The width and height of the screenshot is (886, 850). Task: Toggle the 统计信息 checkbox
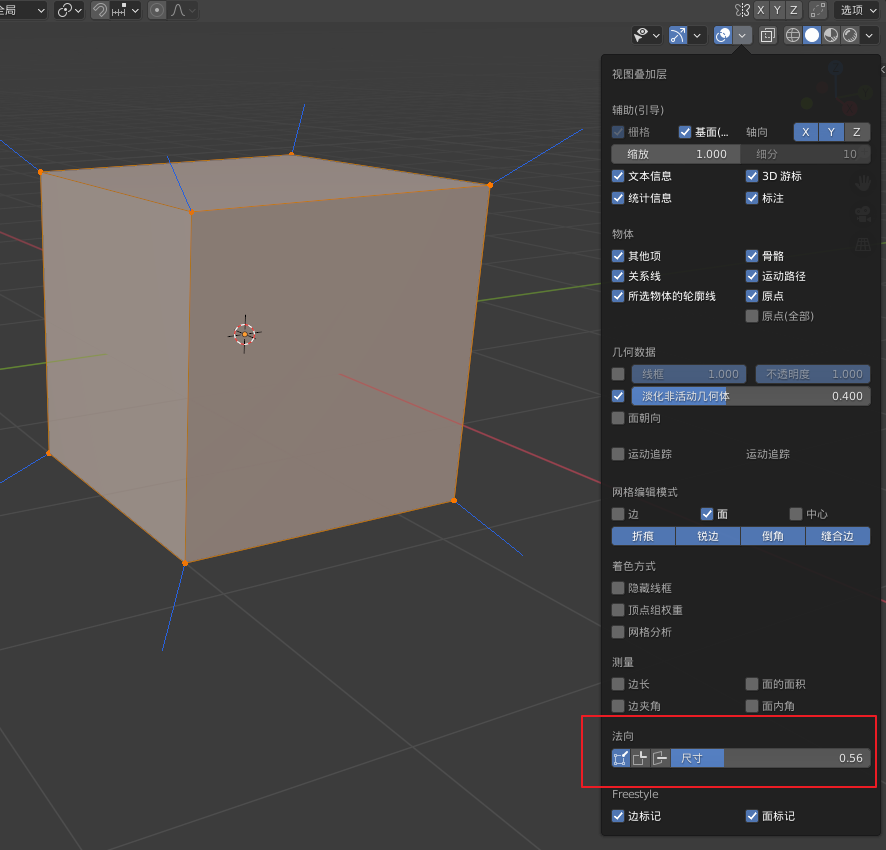618,198
